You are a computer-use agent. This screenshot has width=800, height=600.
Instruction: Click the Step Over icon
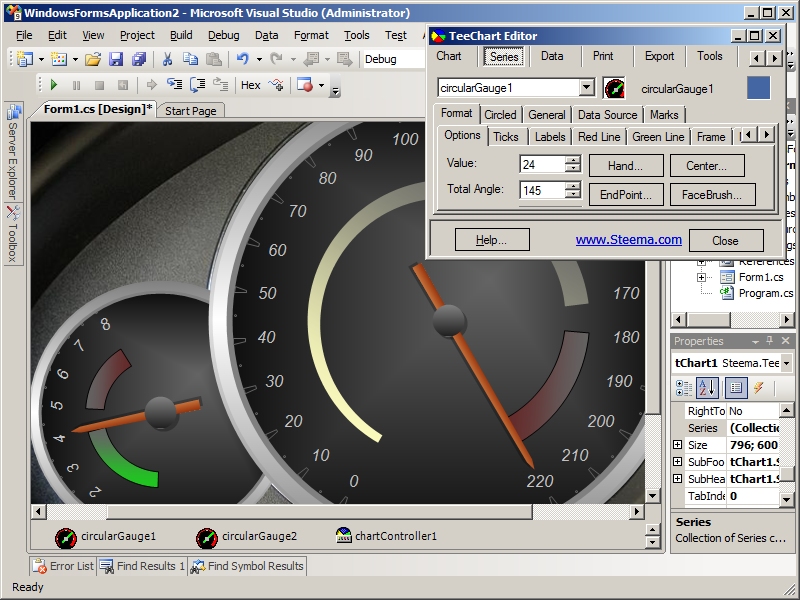[197, 85]
